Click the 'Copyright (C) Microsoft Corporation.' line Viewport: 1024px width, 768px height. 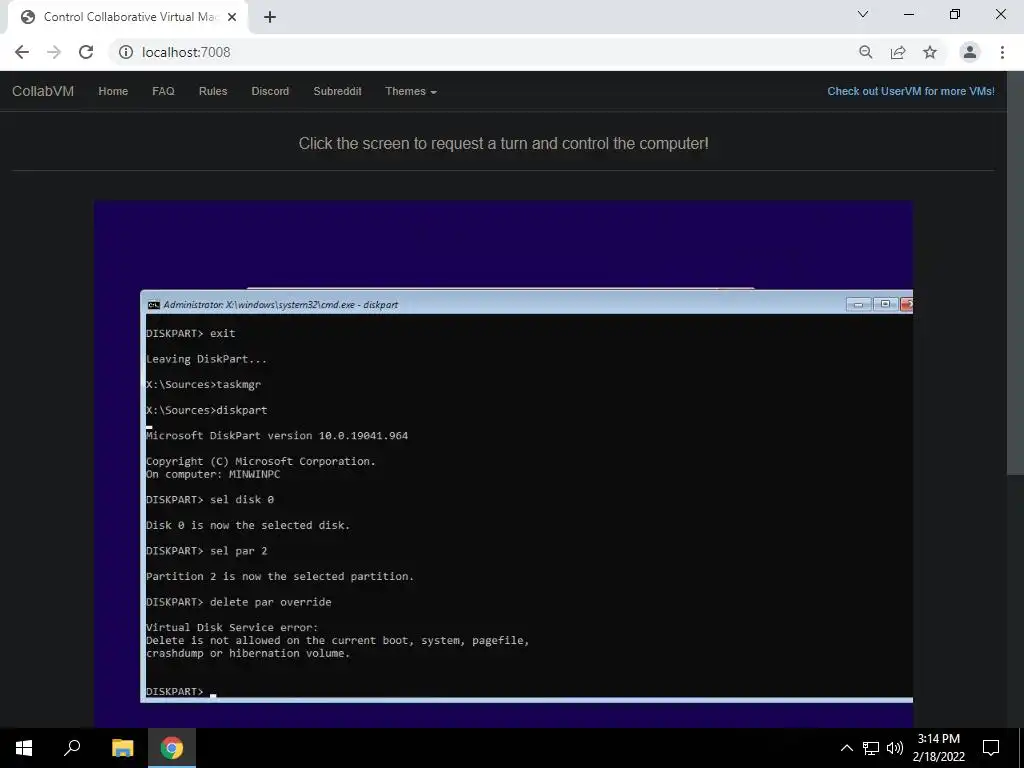click(x=261, y=461)
